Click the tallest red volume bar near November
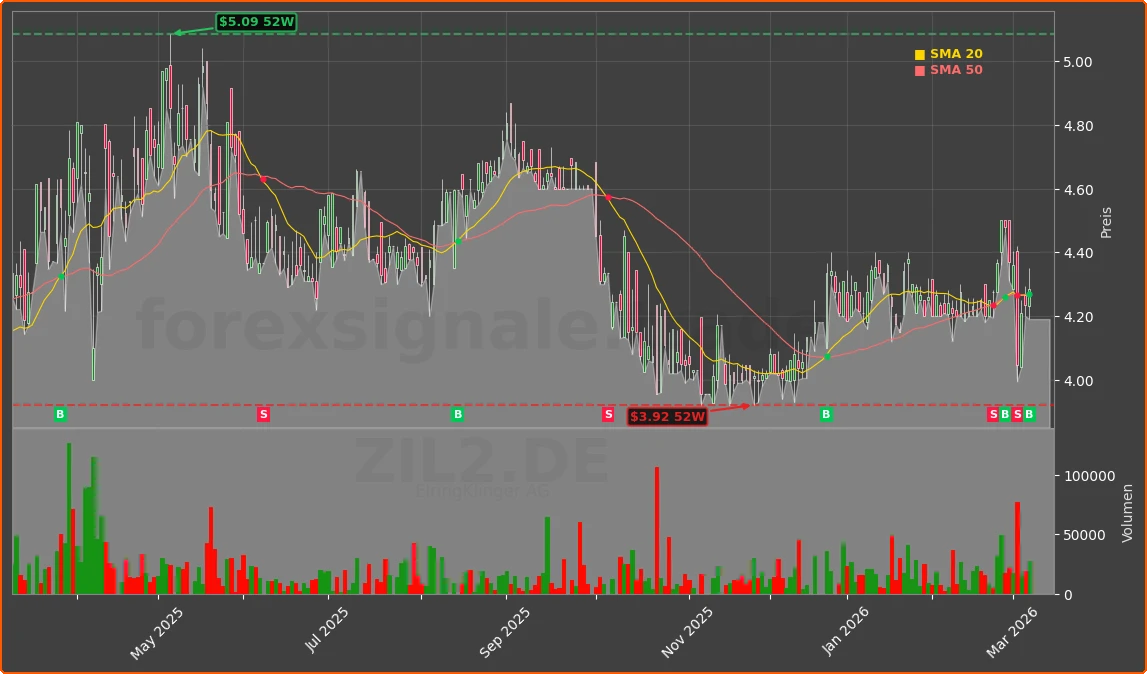Image resolution: width=1147 pixels, height=674 pixels. coord(657,530)
